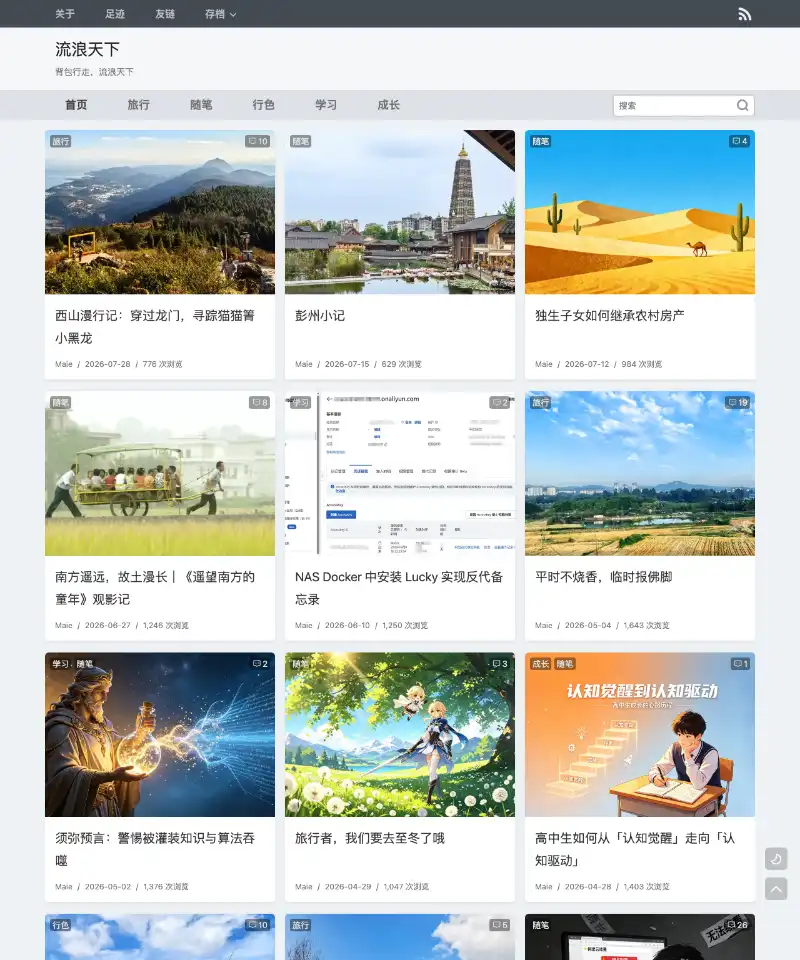This screenshot has width=800, height=960.
Task: Click 随笔 tag on 高中生 card
Action: pyautogui.click(x=565, y=664)
